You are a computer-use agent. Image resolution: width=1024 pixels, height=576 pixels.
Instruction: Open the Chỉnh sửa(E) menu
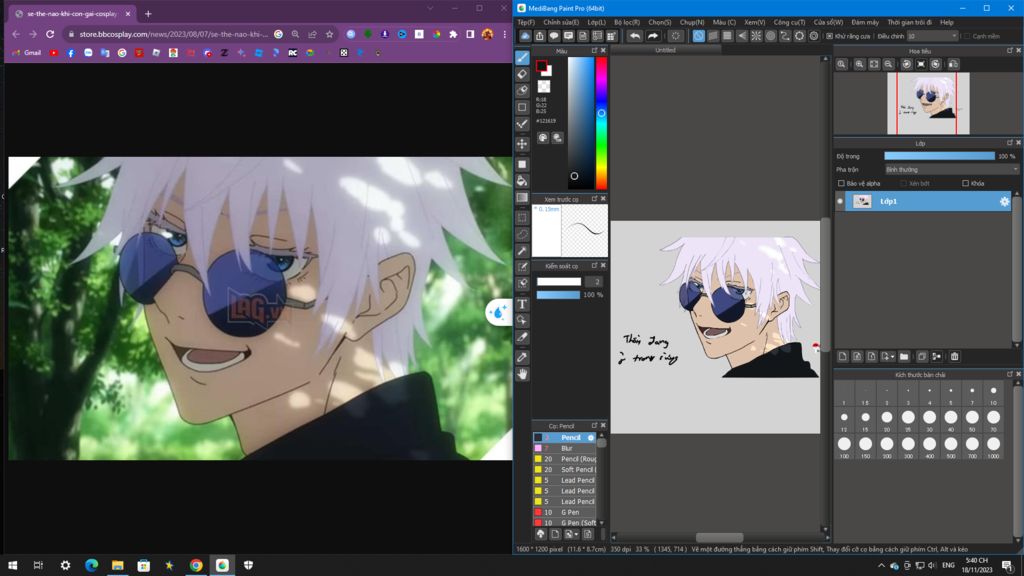(561, 22)
